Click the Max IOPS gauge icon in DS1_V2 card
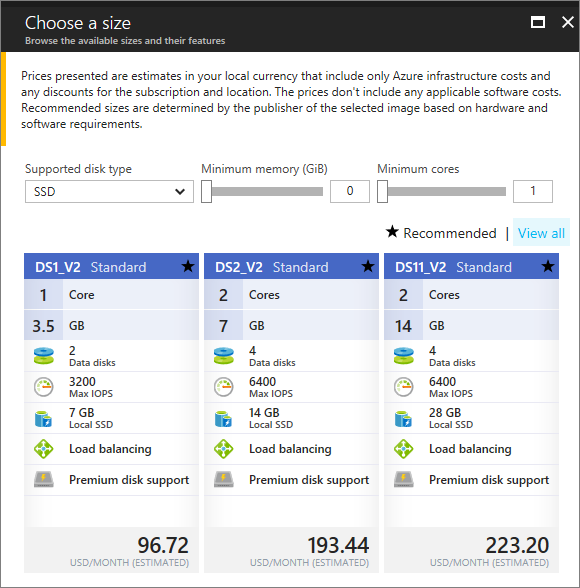Viewport: 580px width, 588px height. [43, 387]
